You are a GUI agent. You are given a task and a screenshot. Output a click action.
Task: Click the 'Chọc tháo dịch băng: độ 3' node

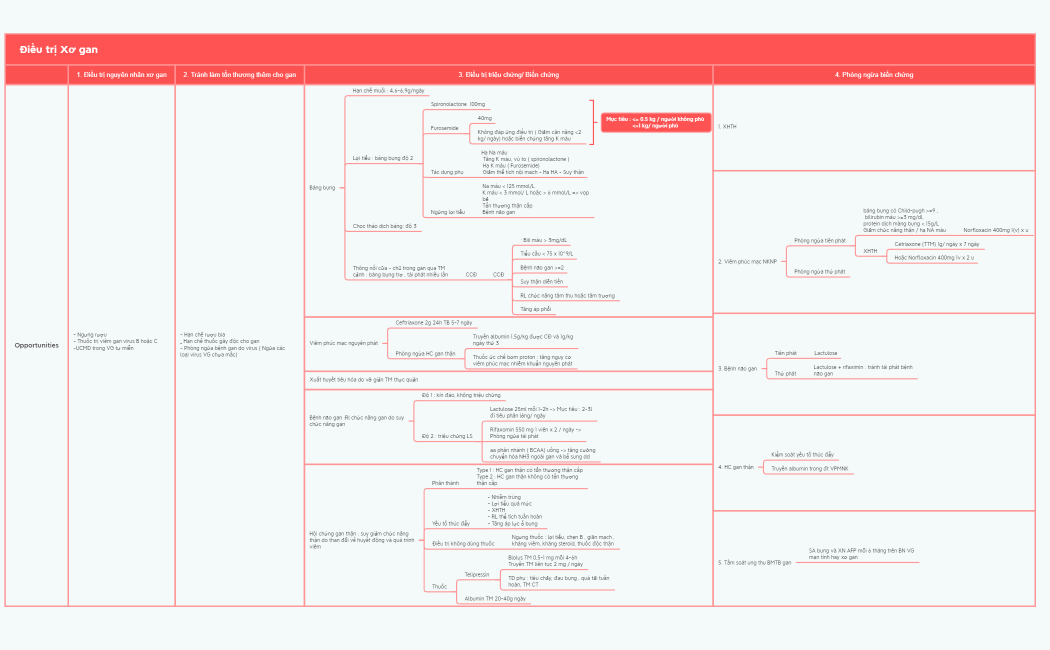(x=384, y=226)
